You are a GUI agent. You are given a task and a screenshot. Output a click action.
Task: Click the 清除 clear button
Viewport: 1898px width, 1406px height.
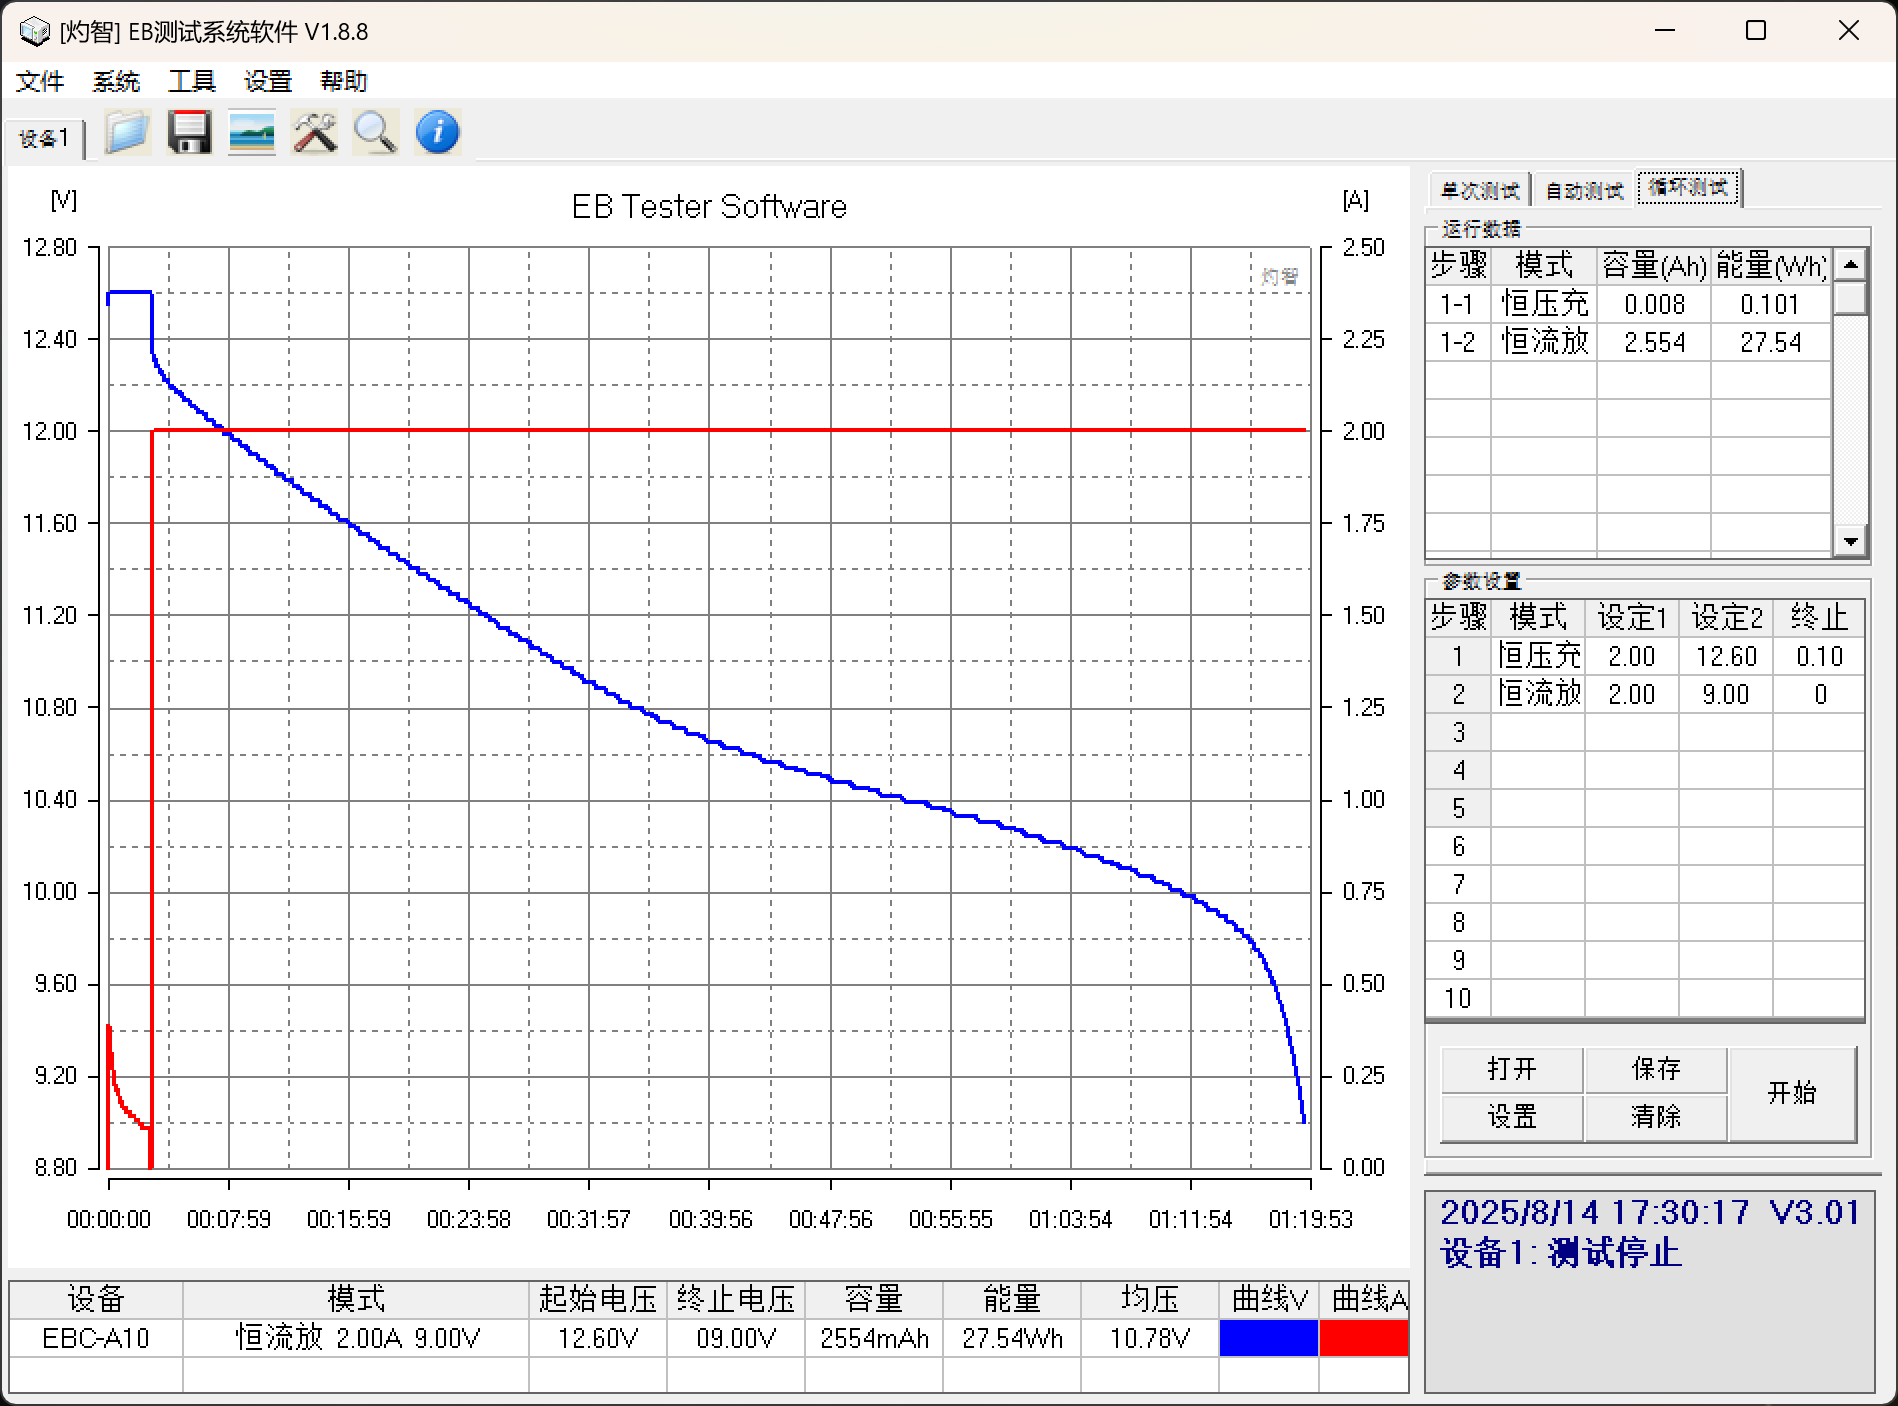(x=1656, y=1117)
